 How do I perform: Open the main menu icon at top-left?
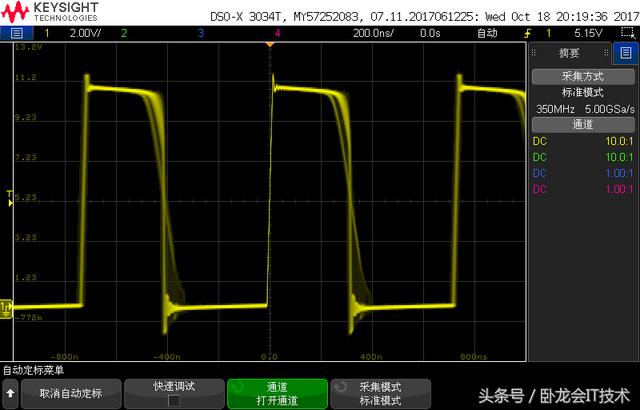click(x=17, y=33)
